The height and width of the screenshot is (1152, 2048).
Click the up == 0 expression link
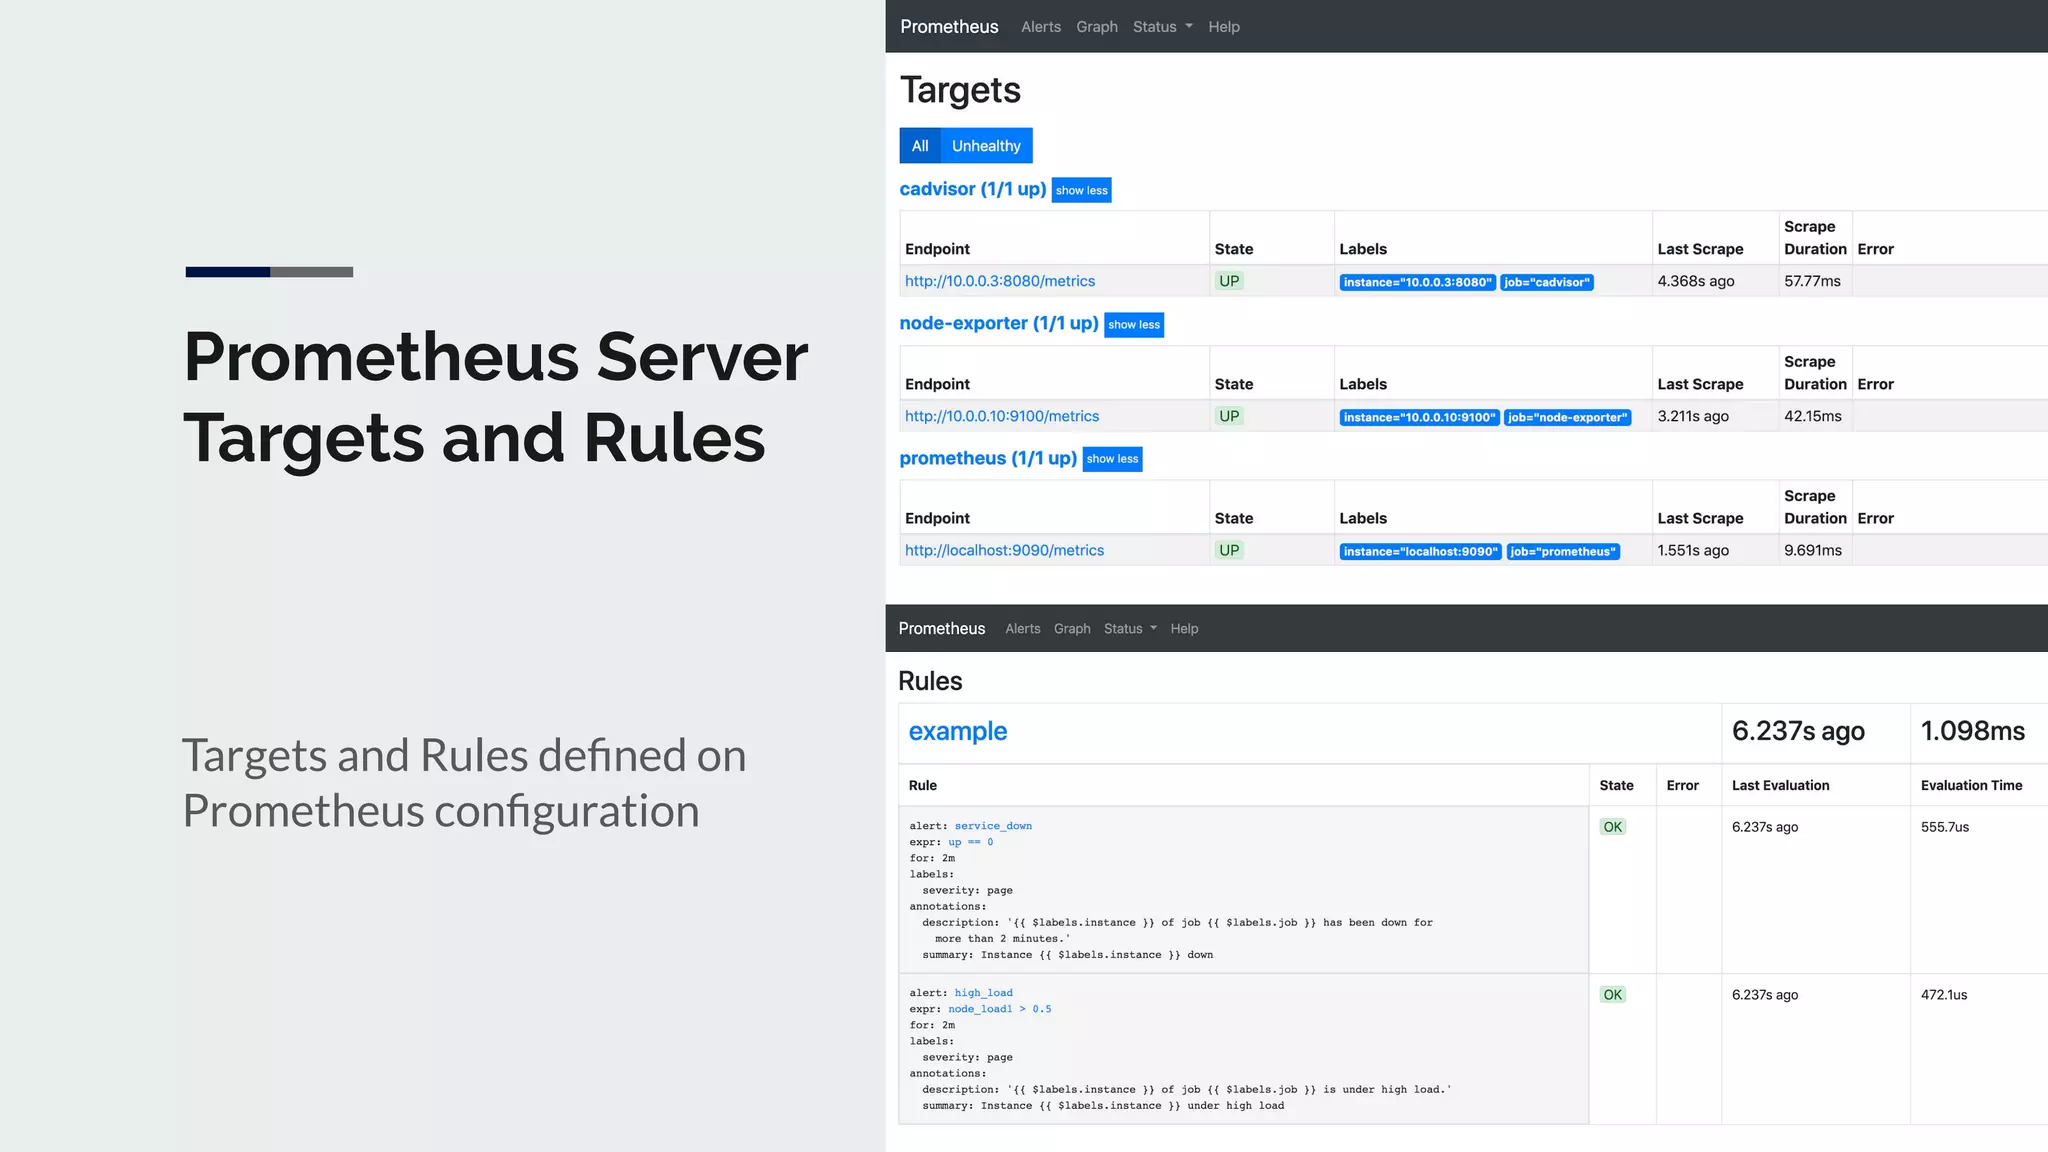tap(971, 842)
